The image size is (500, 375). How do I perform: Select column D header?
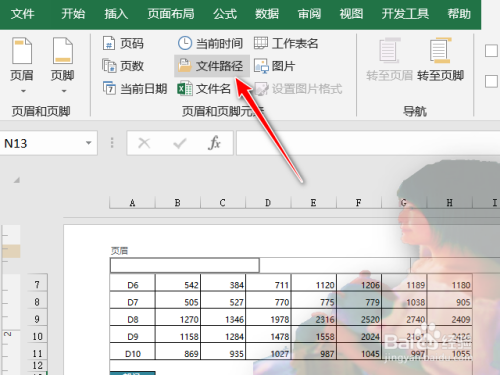click(x=268, y=203)
